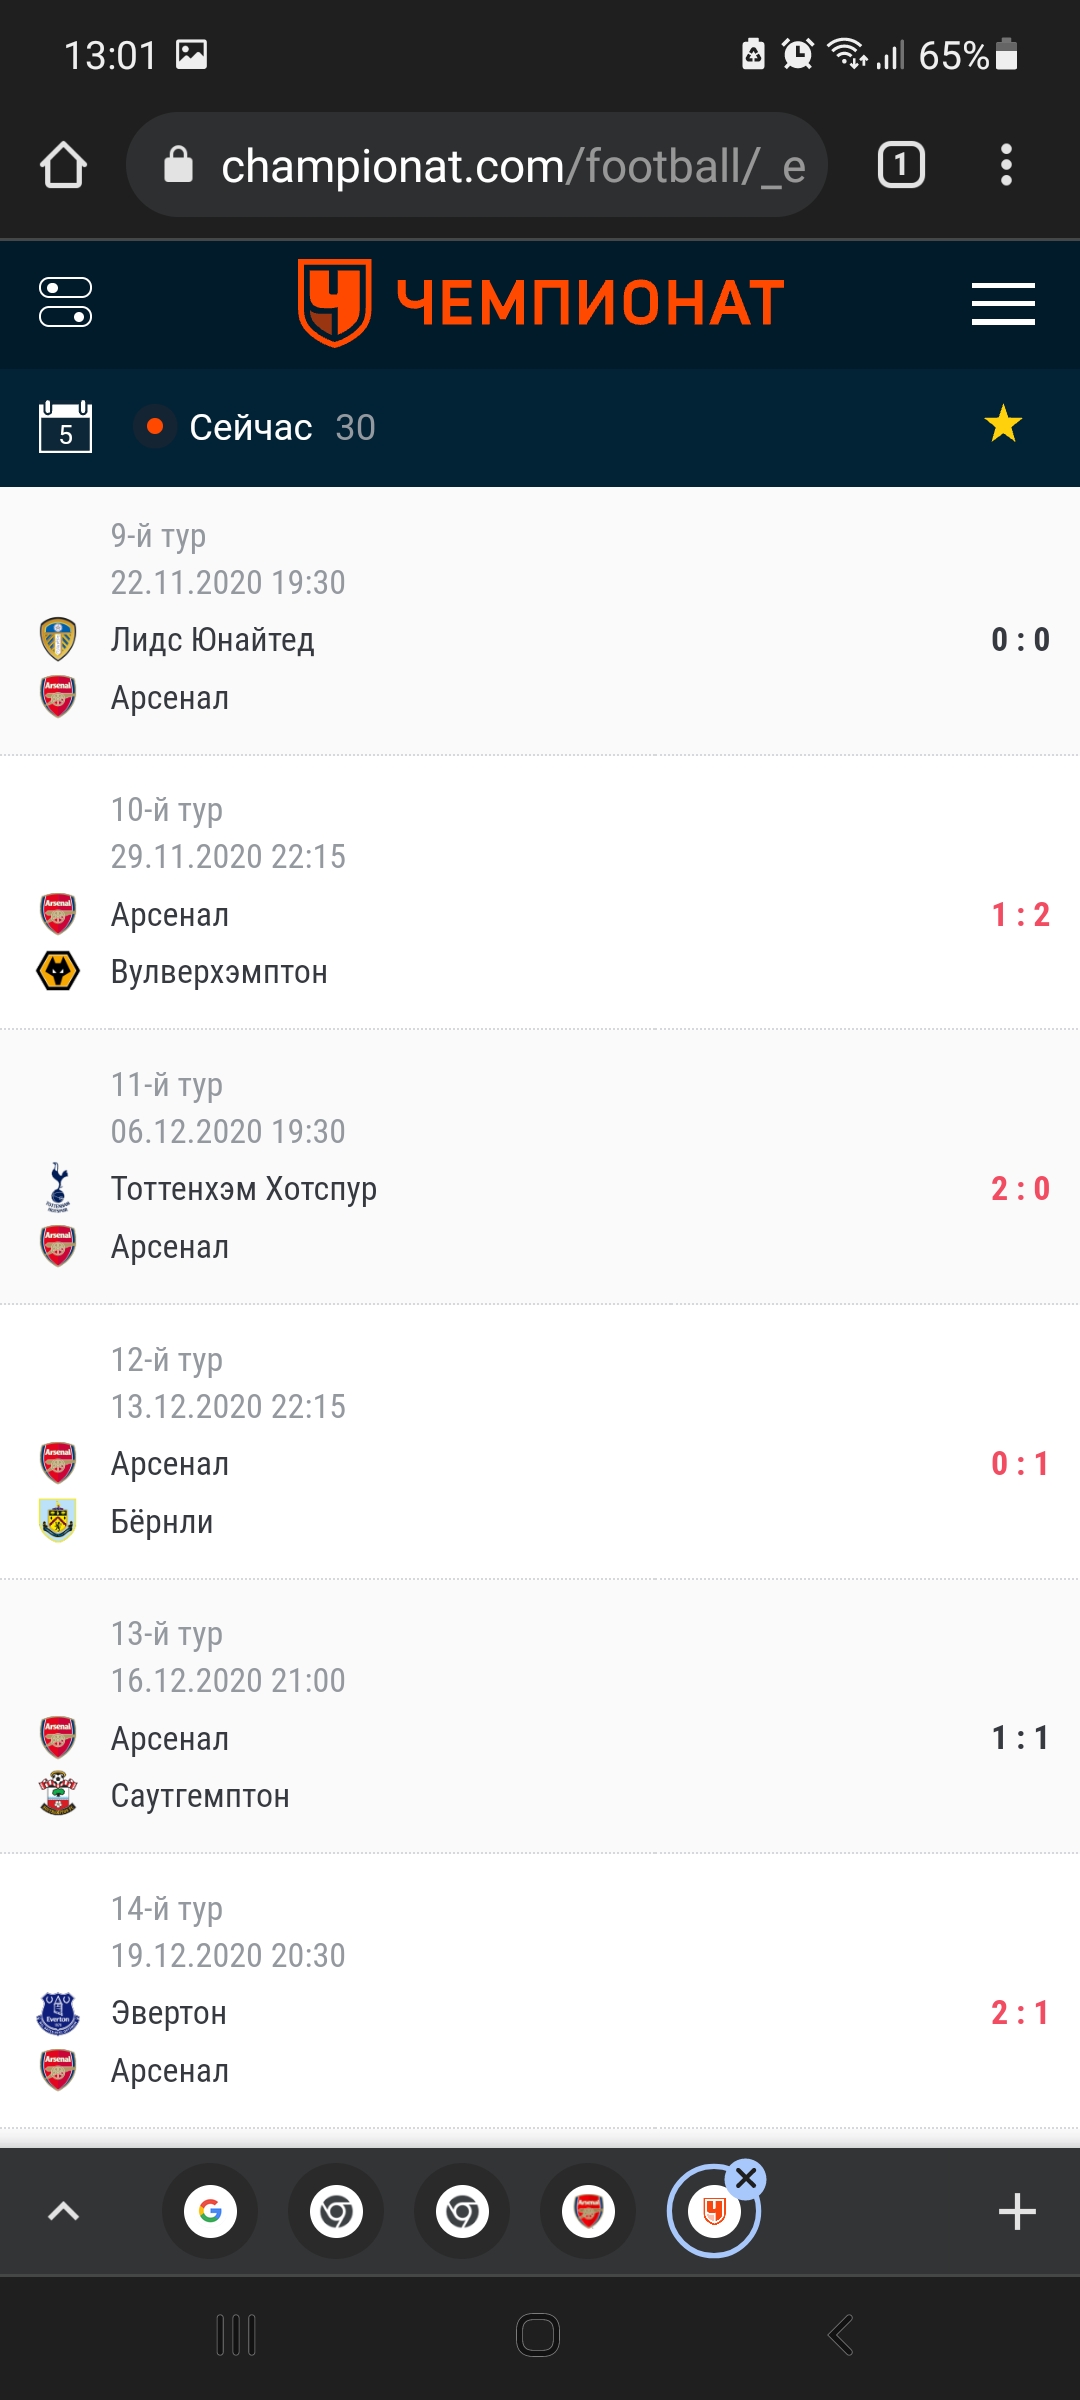
Task: Click the Тоттенхэм Хотспур crest icon
Action: 58,1188
